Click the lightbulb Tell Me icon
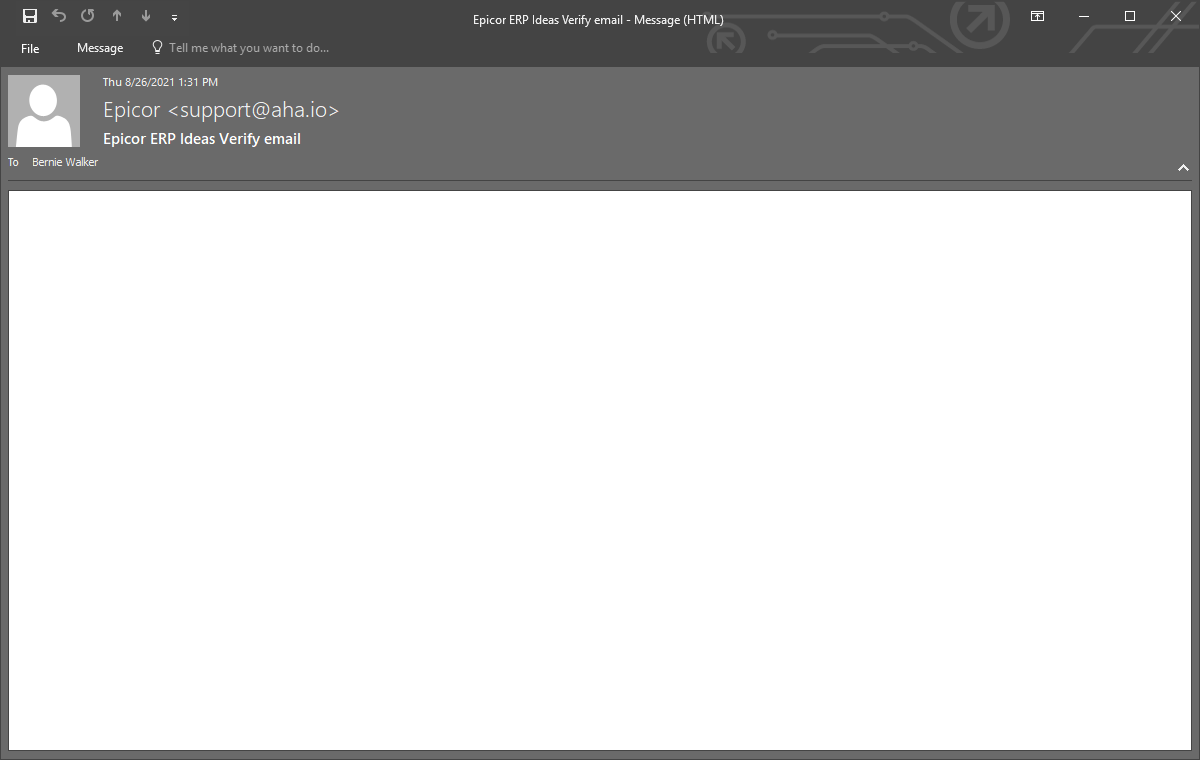Viewport: 1200px width, 760px height. 157,47
